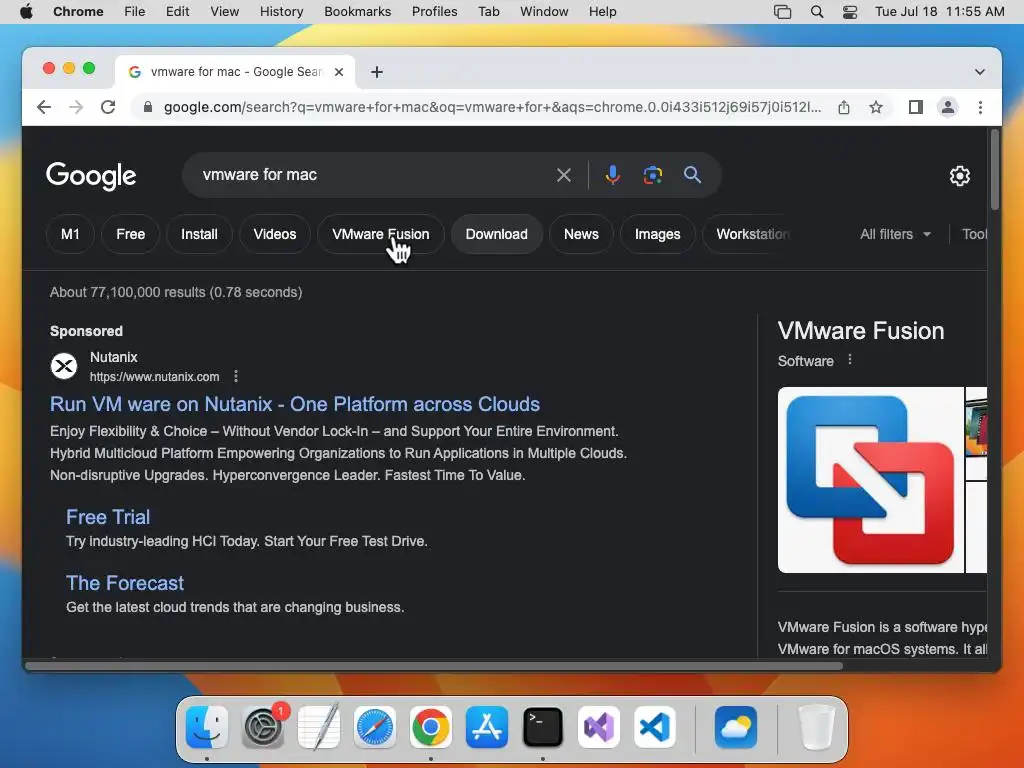Viewport: 1024px width, 768px height.
Task: Expand tab search chevron
Action: point(980,72)
